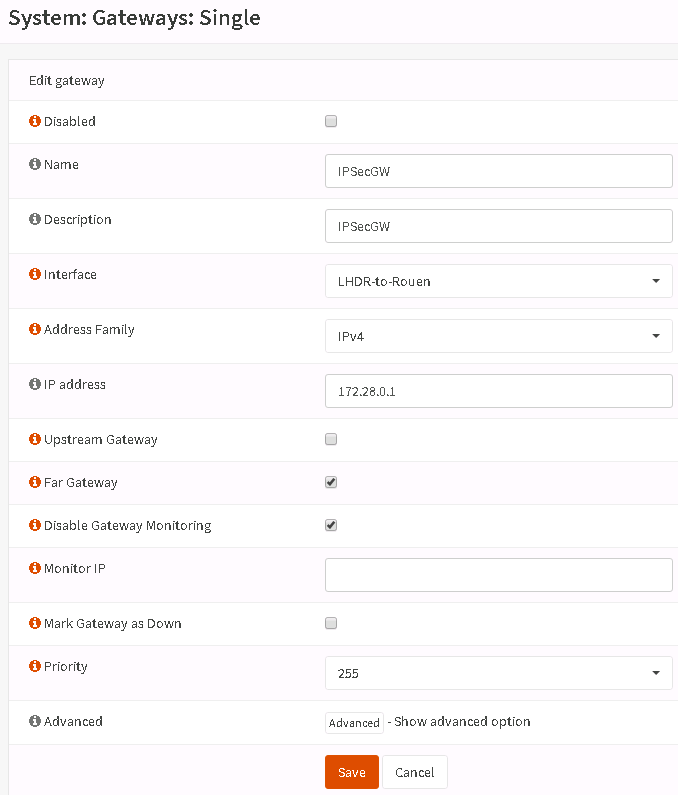Open the Address Family IPv4 dropdown

(498, 336)
